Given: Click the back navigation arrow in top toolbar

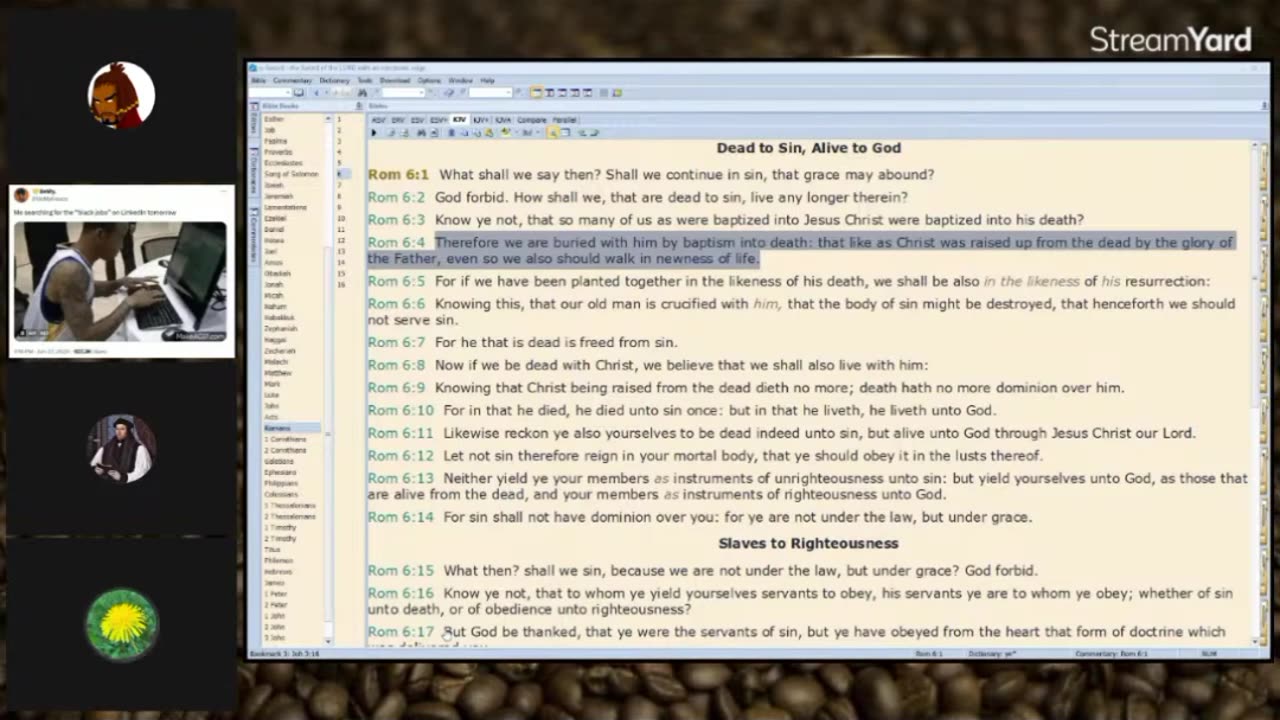Looking at the screenshot, I should [317, 92].
